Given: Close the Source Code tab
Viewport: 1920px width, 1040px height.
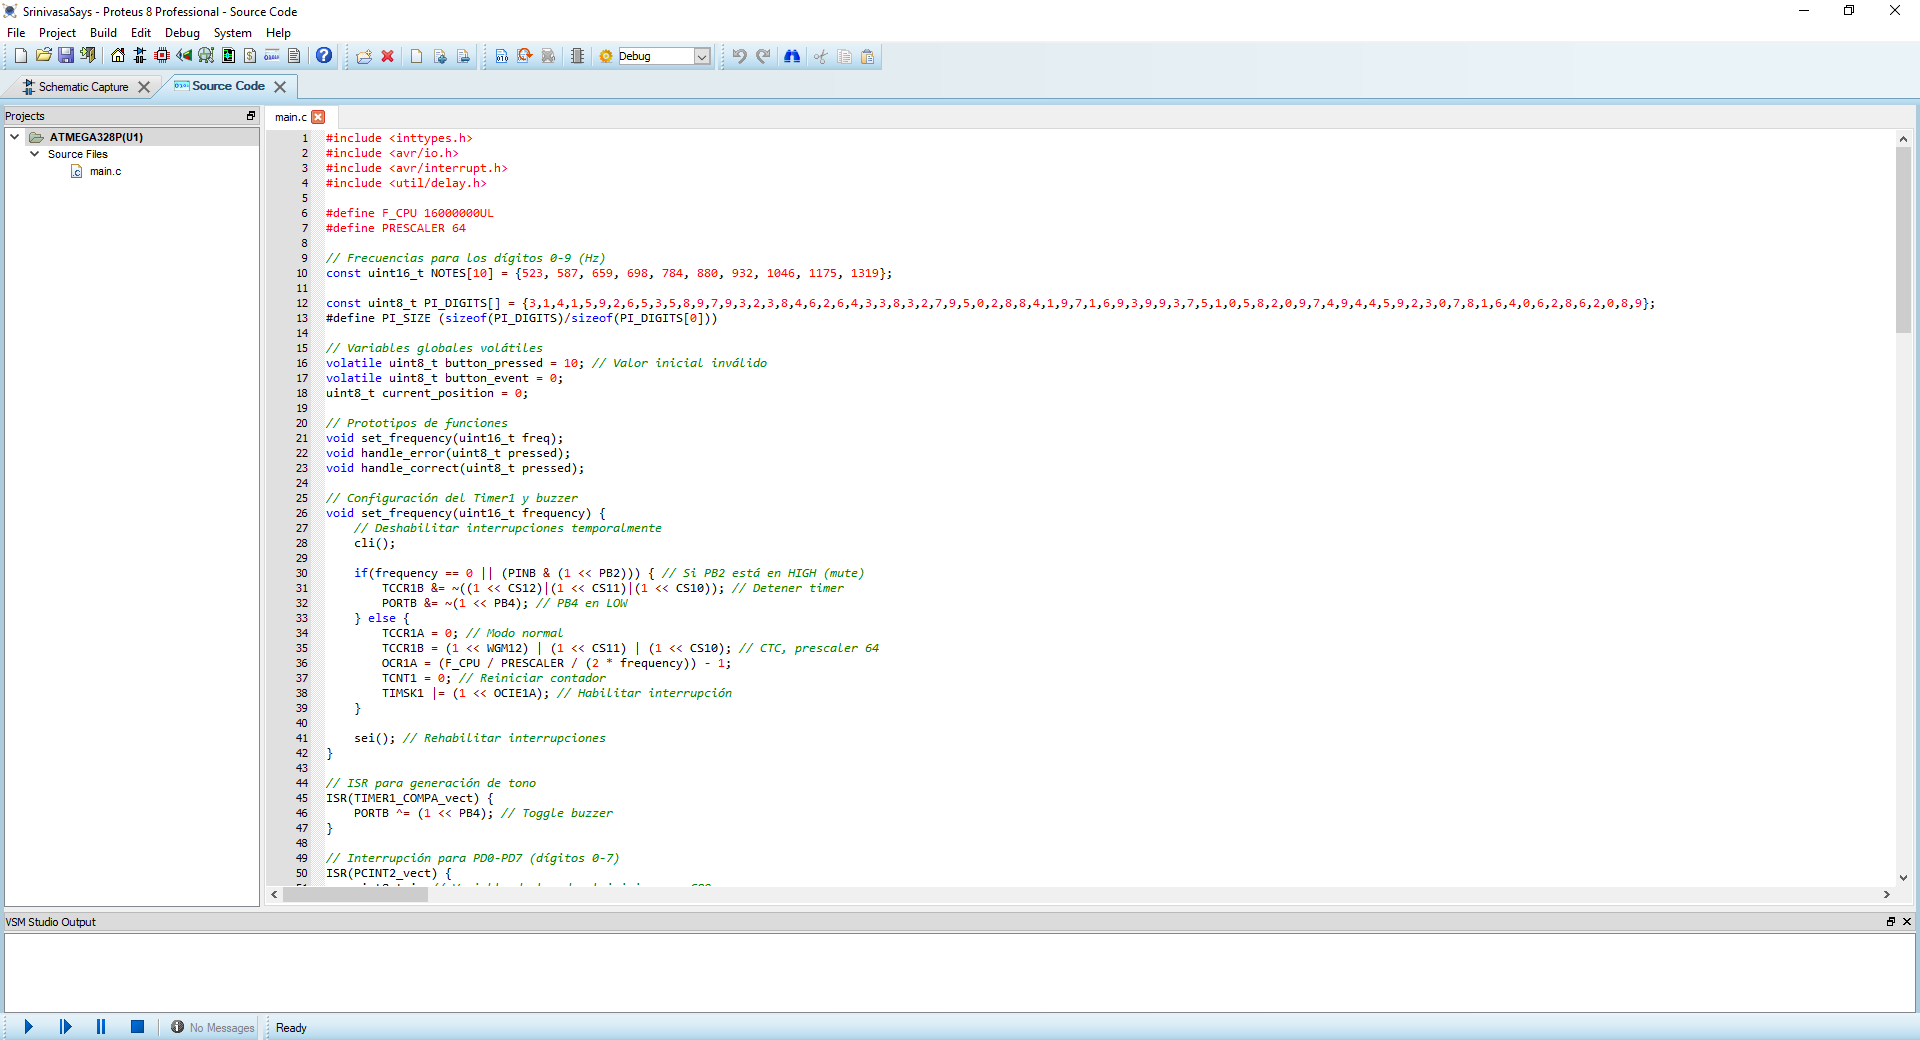Looking at the screenshot, I should [x=280, y=87].
